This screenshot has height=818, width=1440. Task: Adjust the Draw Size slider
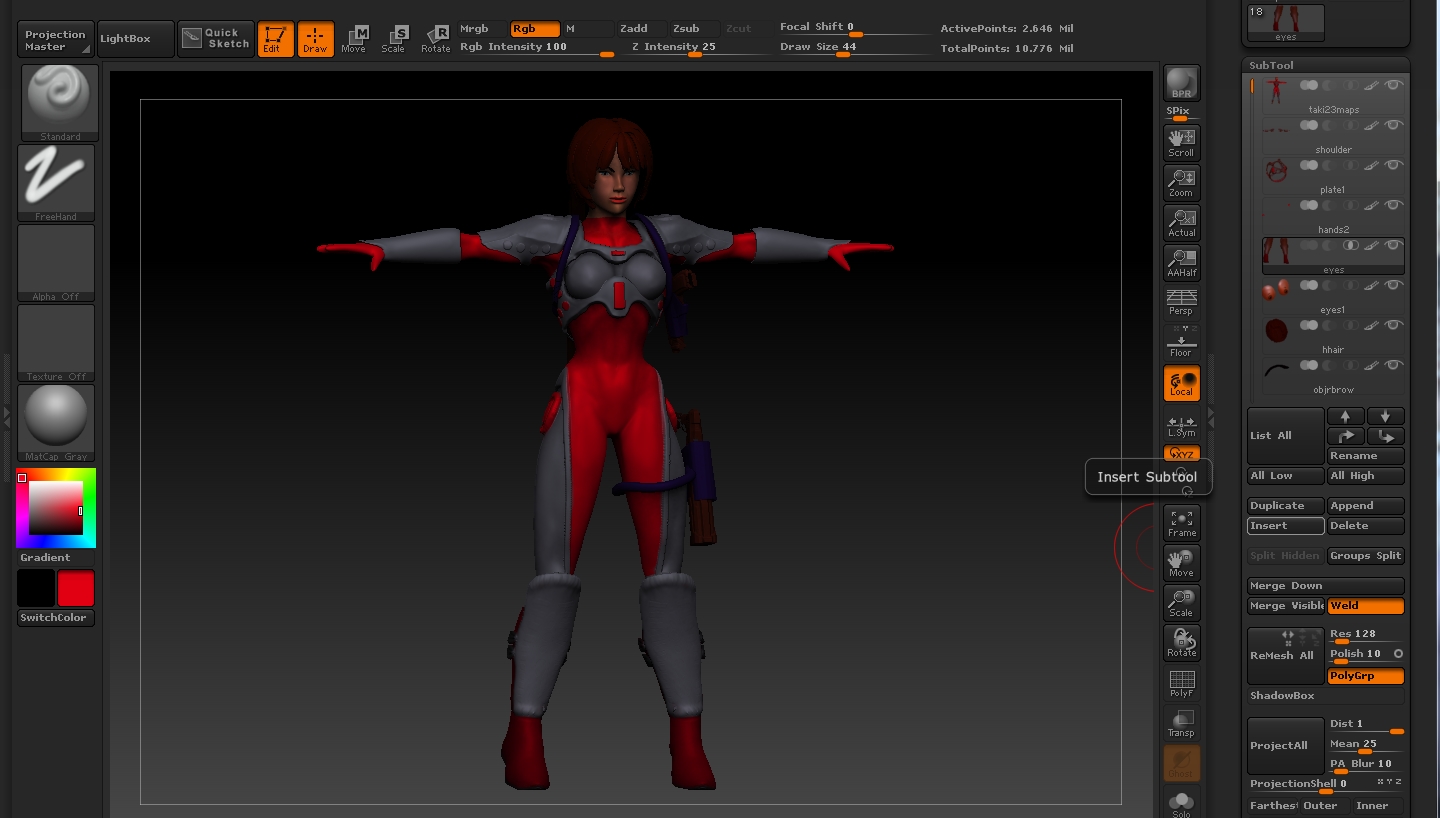[x=853, y=48]
